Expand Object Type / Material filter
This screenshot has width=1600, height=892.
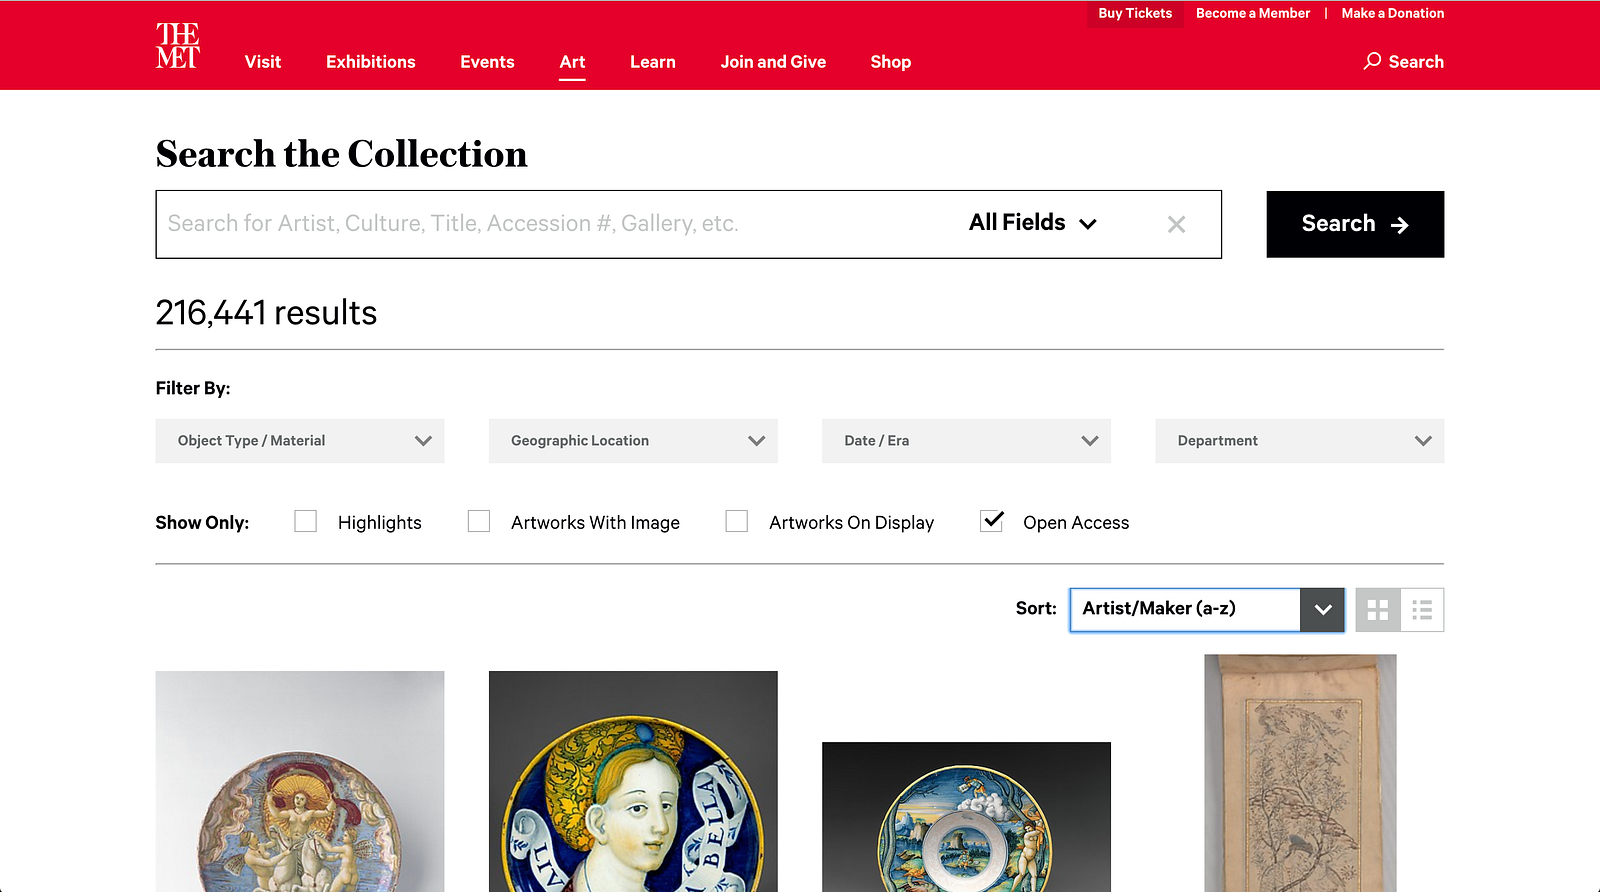300,441
